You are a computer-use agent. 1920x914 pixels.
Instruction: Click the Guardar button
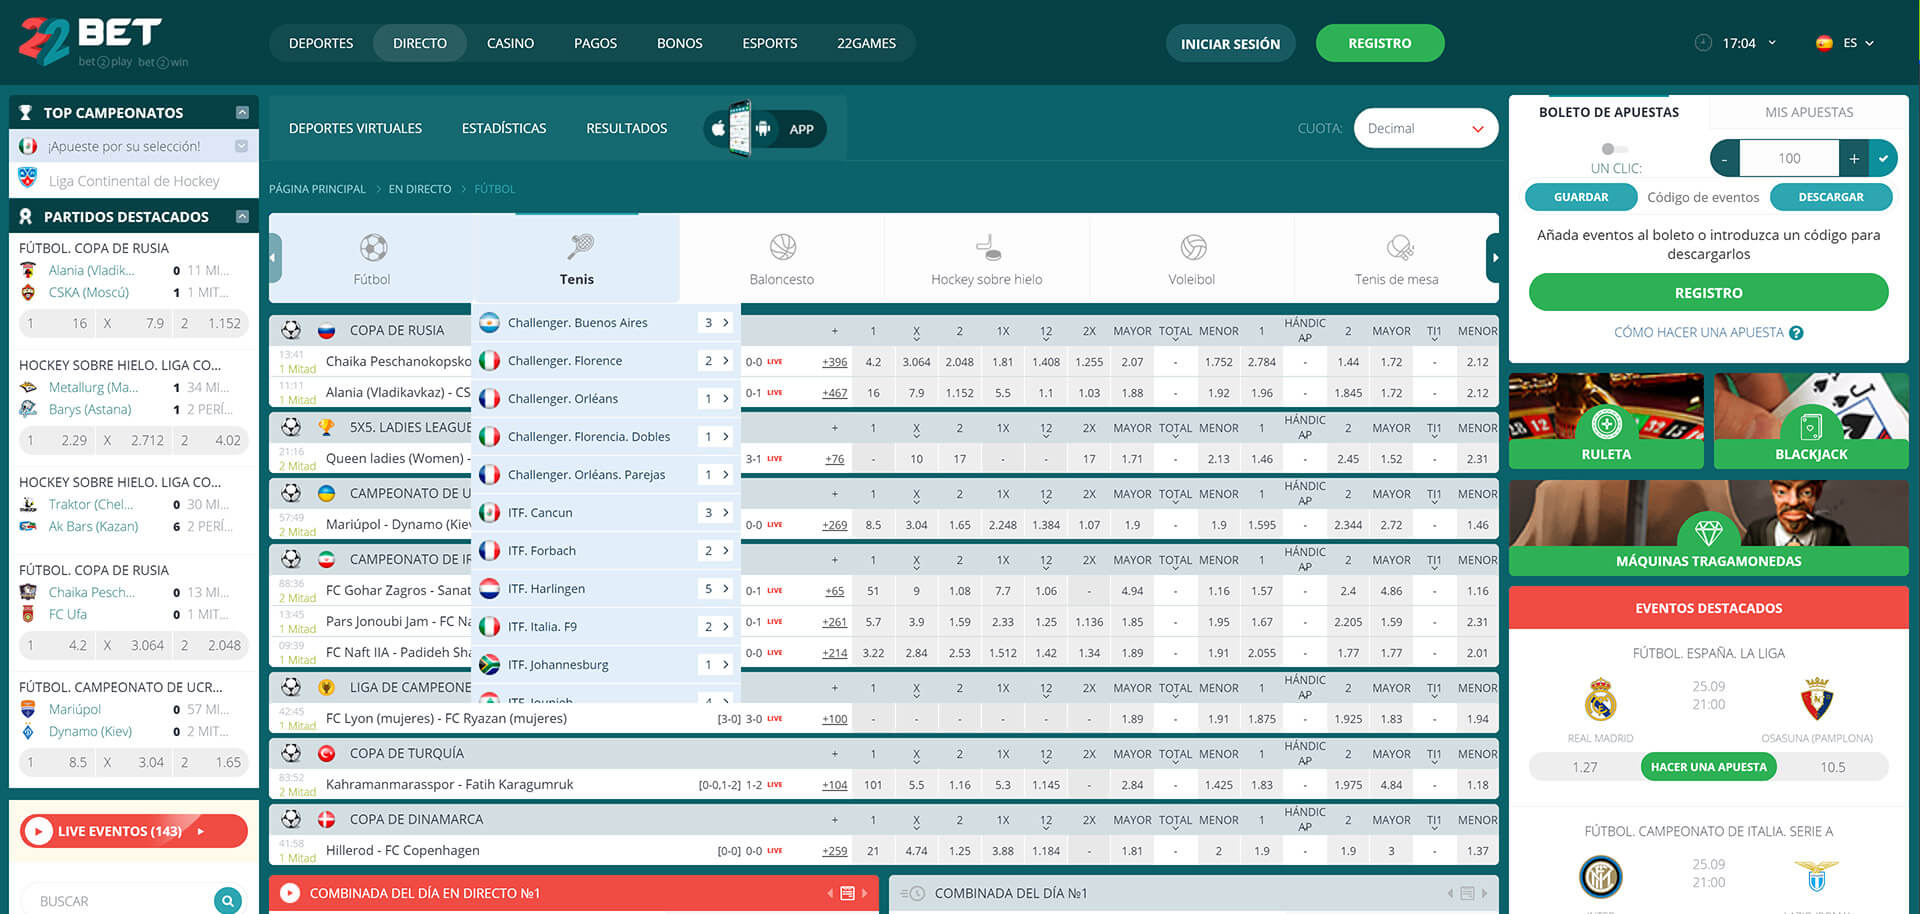click(x=1581, y=197)
